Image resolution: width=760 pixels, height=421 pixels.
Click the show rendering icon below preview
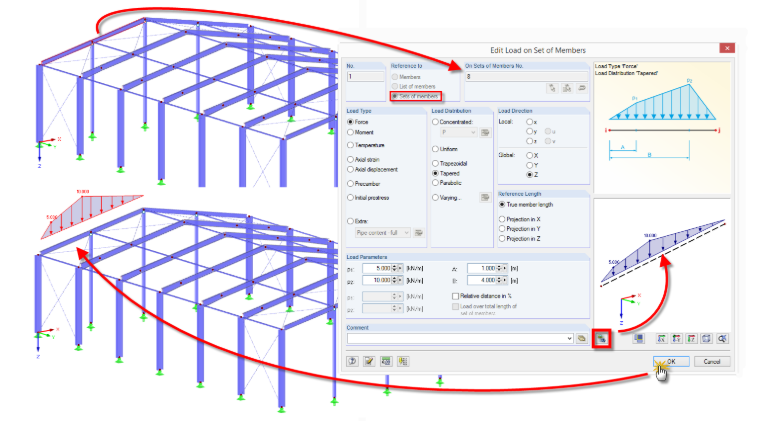click(x=639, y=339)
